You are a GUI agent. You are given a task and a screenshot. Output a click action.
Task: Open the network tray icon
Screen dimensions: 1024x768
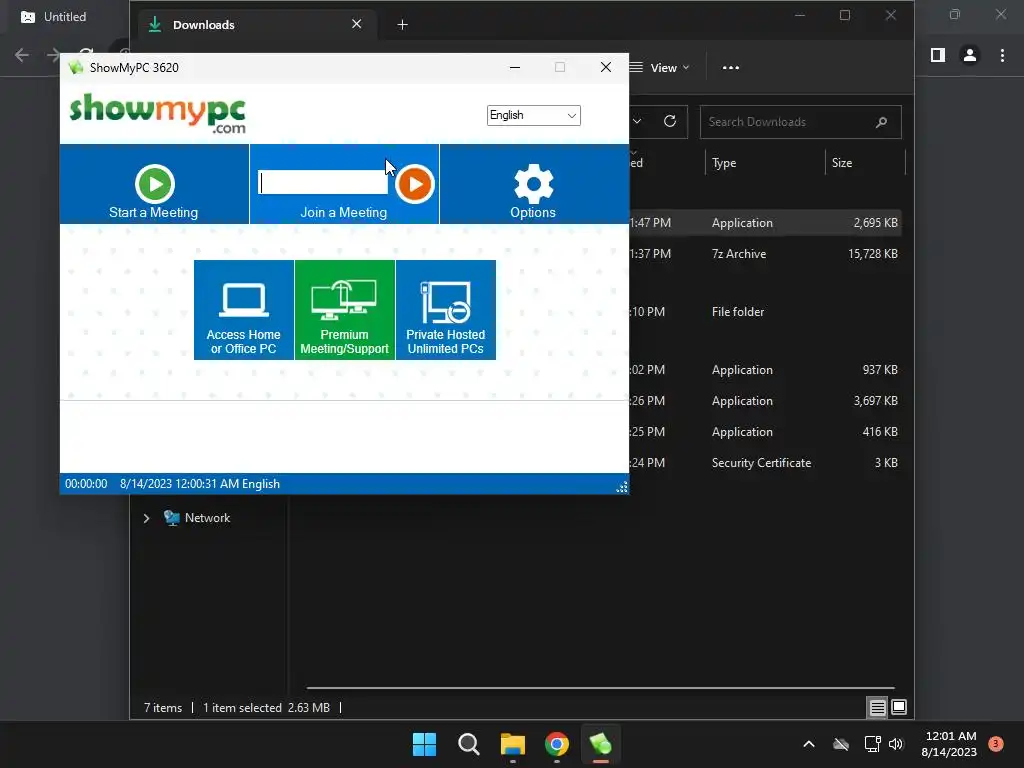coord(872,744)
